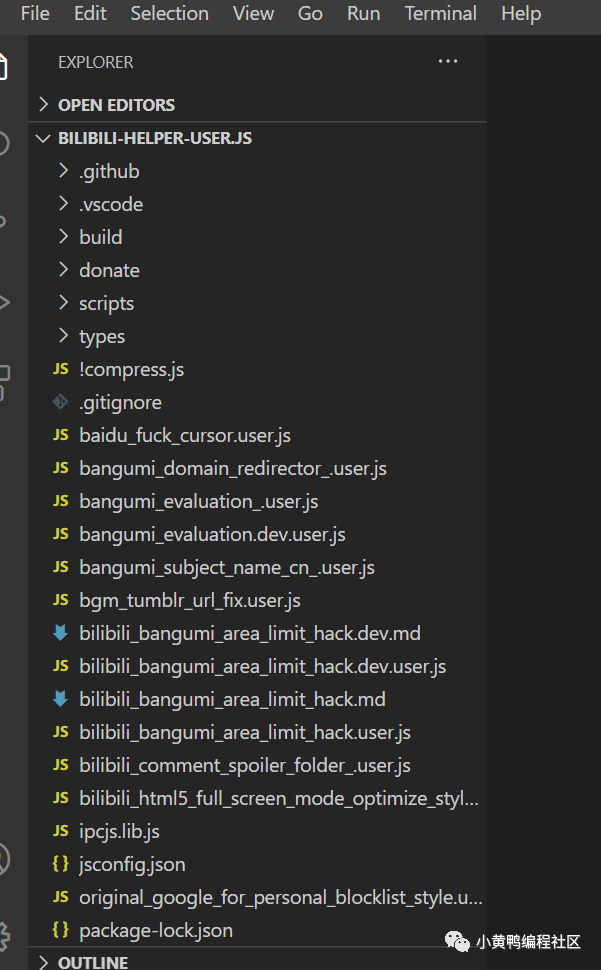601x970 pixels.
Task: Click the Explorer more actions ellipsis
Action: pyautogui.click(x=448, y=61)
